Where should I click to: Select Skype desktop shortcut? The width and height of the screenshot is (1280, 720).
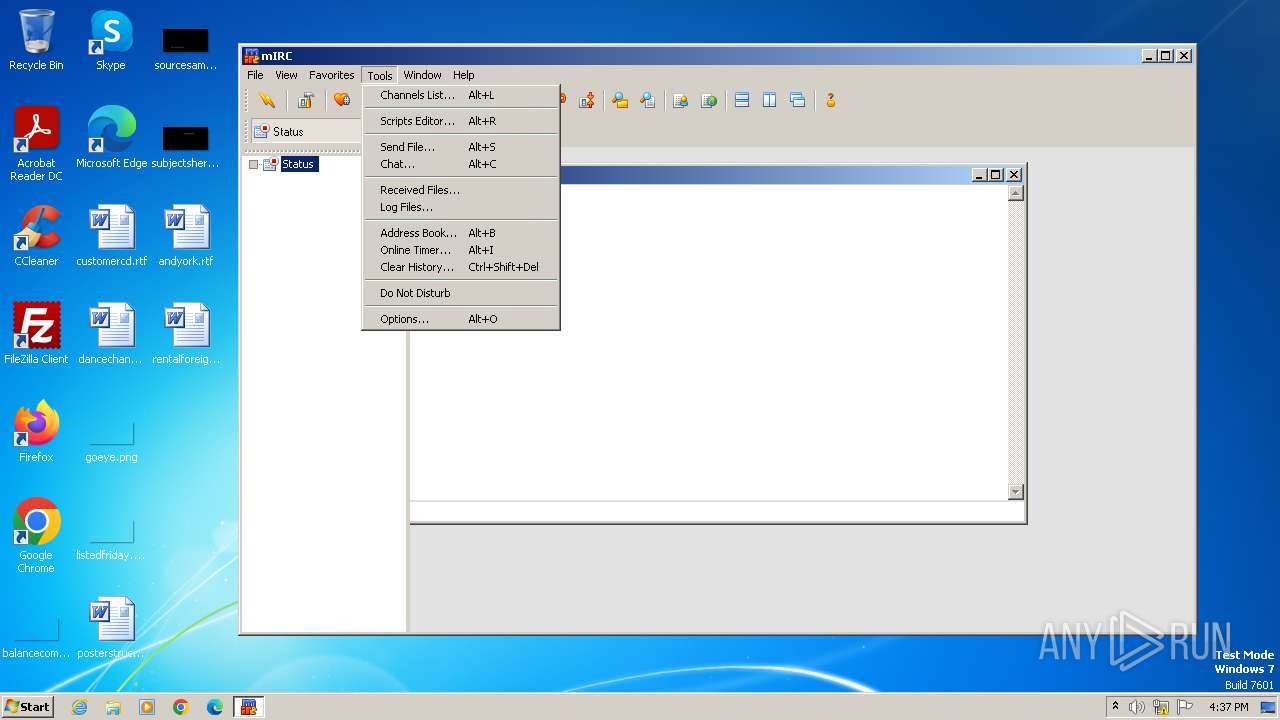[111, 41]
